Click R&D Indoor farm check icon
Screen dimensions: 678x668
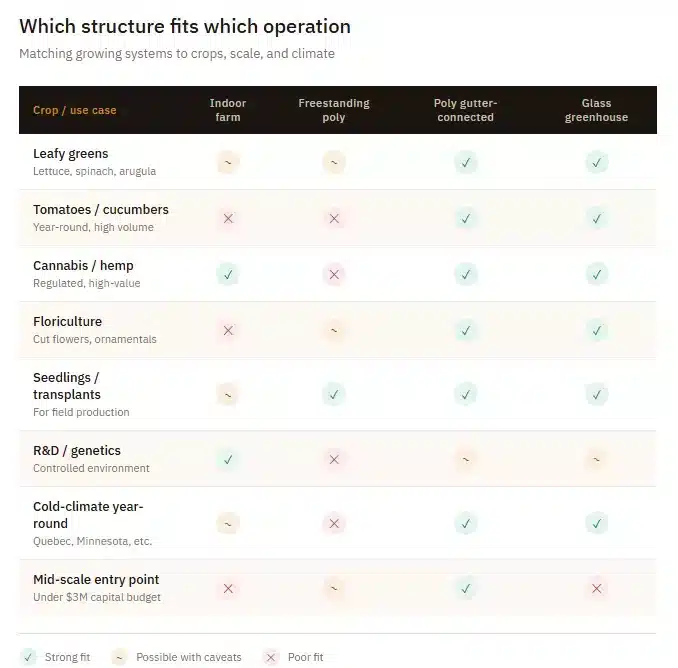228,459
